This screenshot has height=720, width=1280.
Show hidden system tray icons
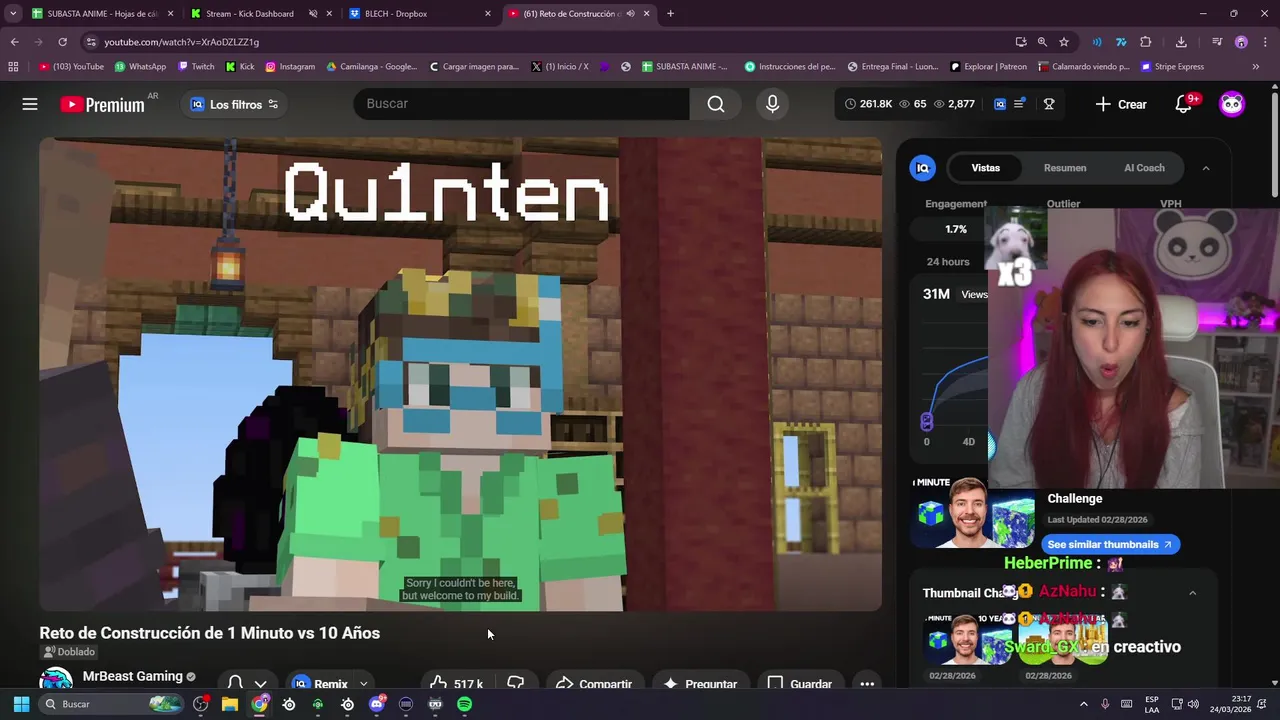coord(1083,704)
